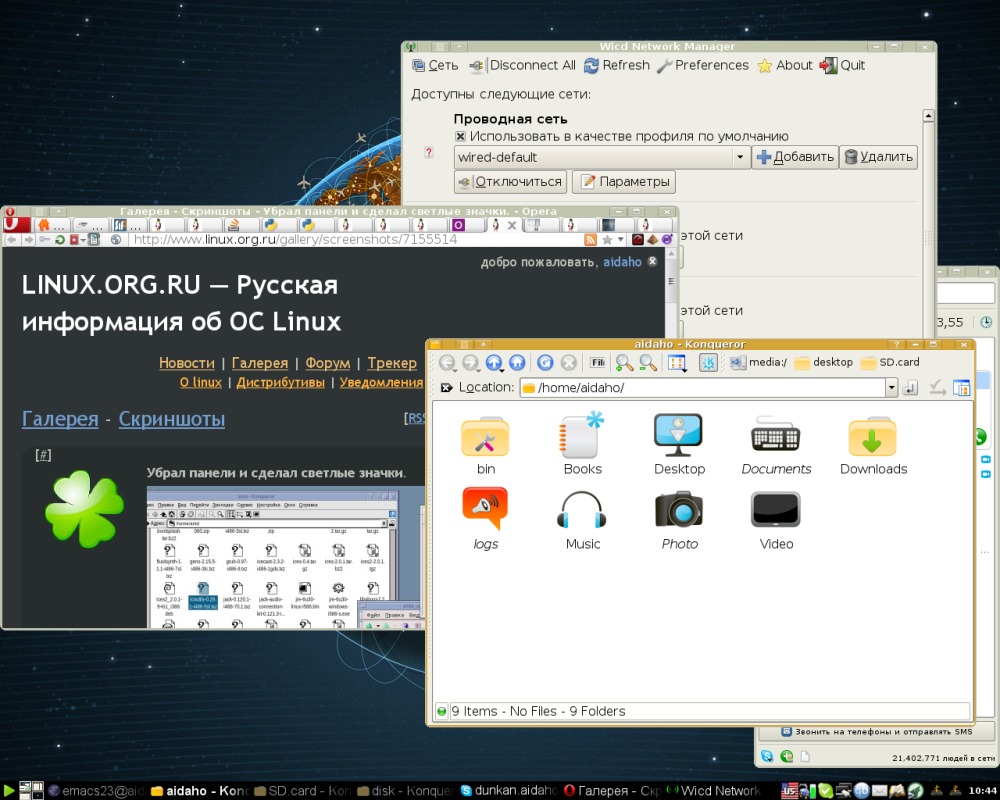Click the Отключиться button

(510, 182)
